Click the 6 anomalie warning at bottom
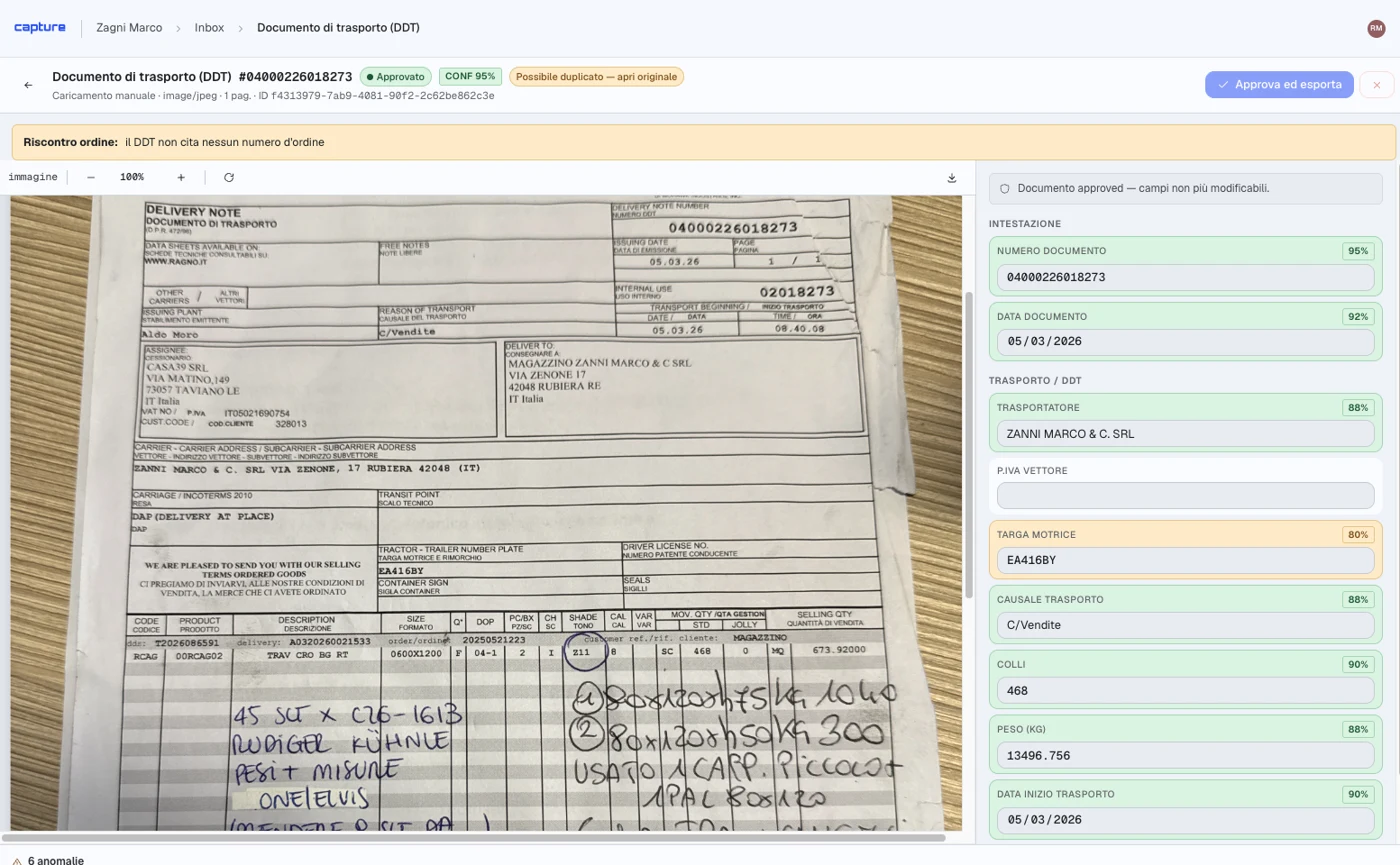This screenshot has height=865, width=1400. [x=56, y=860]
